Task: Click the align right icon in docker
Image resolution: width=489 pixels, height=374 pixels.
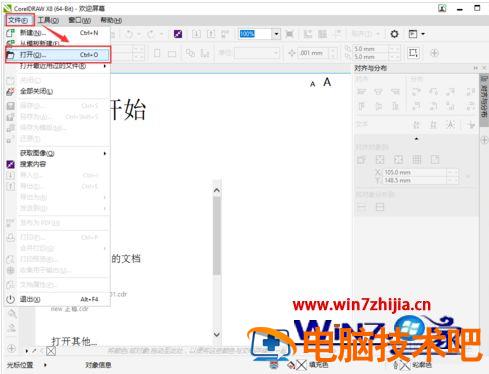Action: pyautogui.click(x=395, y=92)
